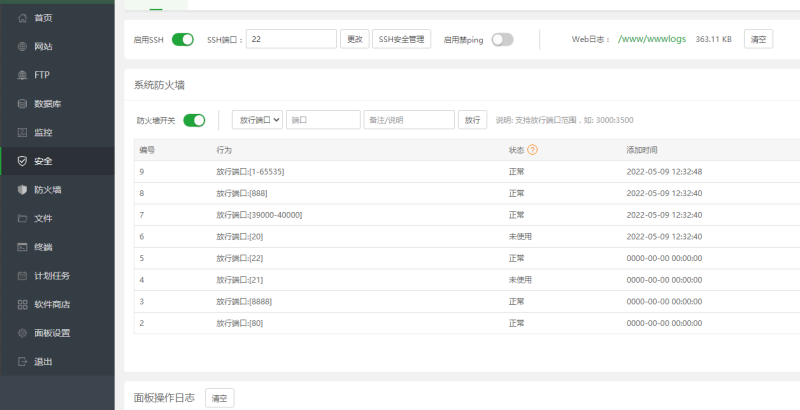Click the terminal icon beside 终端

(22, 247)
